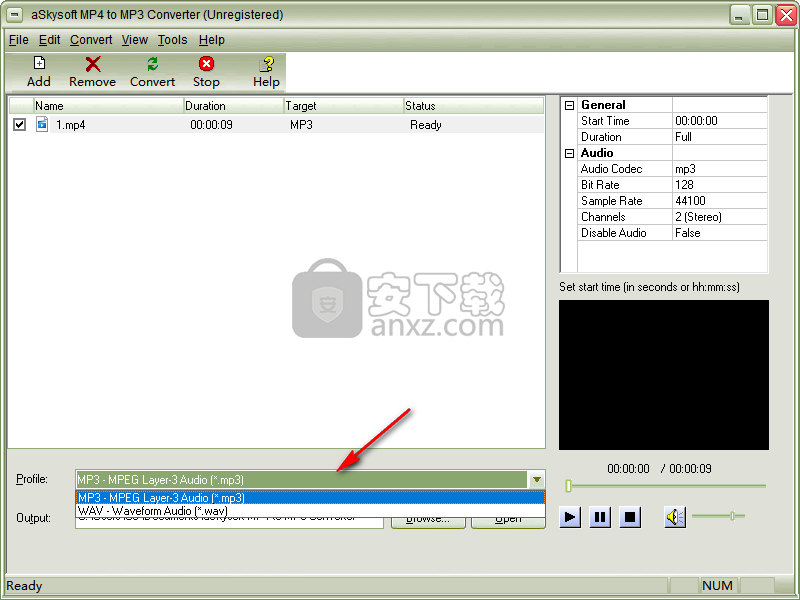The image size is (800, 600).
Task: Click the Output path input field
Action: (x=230, y=522)
